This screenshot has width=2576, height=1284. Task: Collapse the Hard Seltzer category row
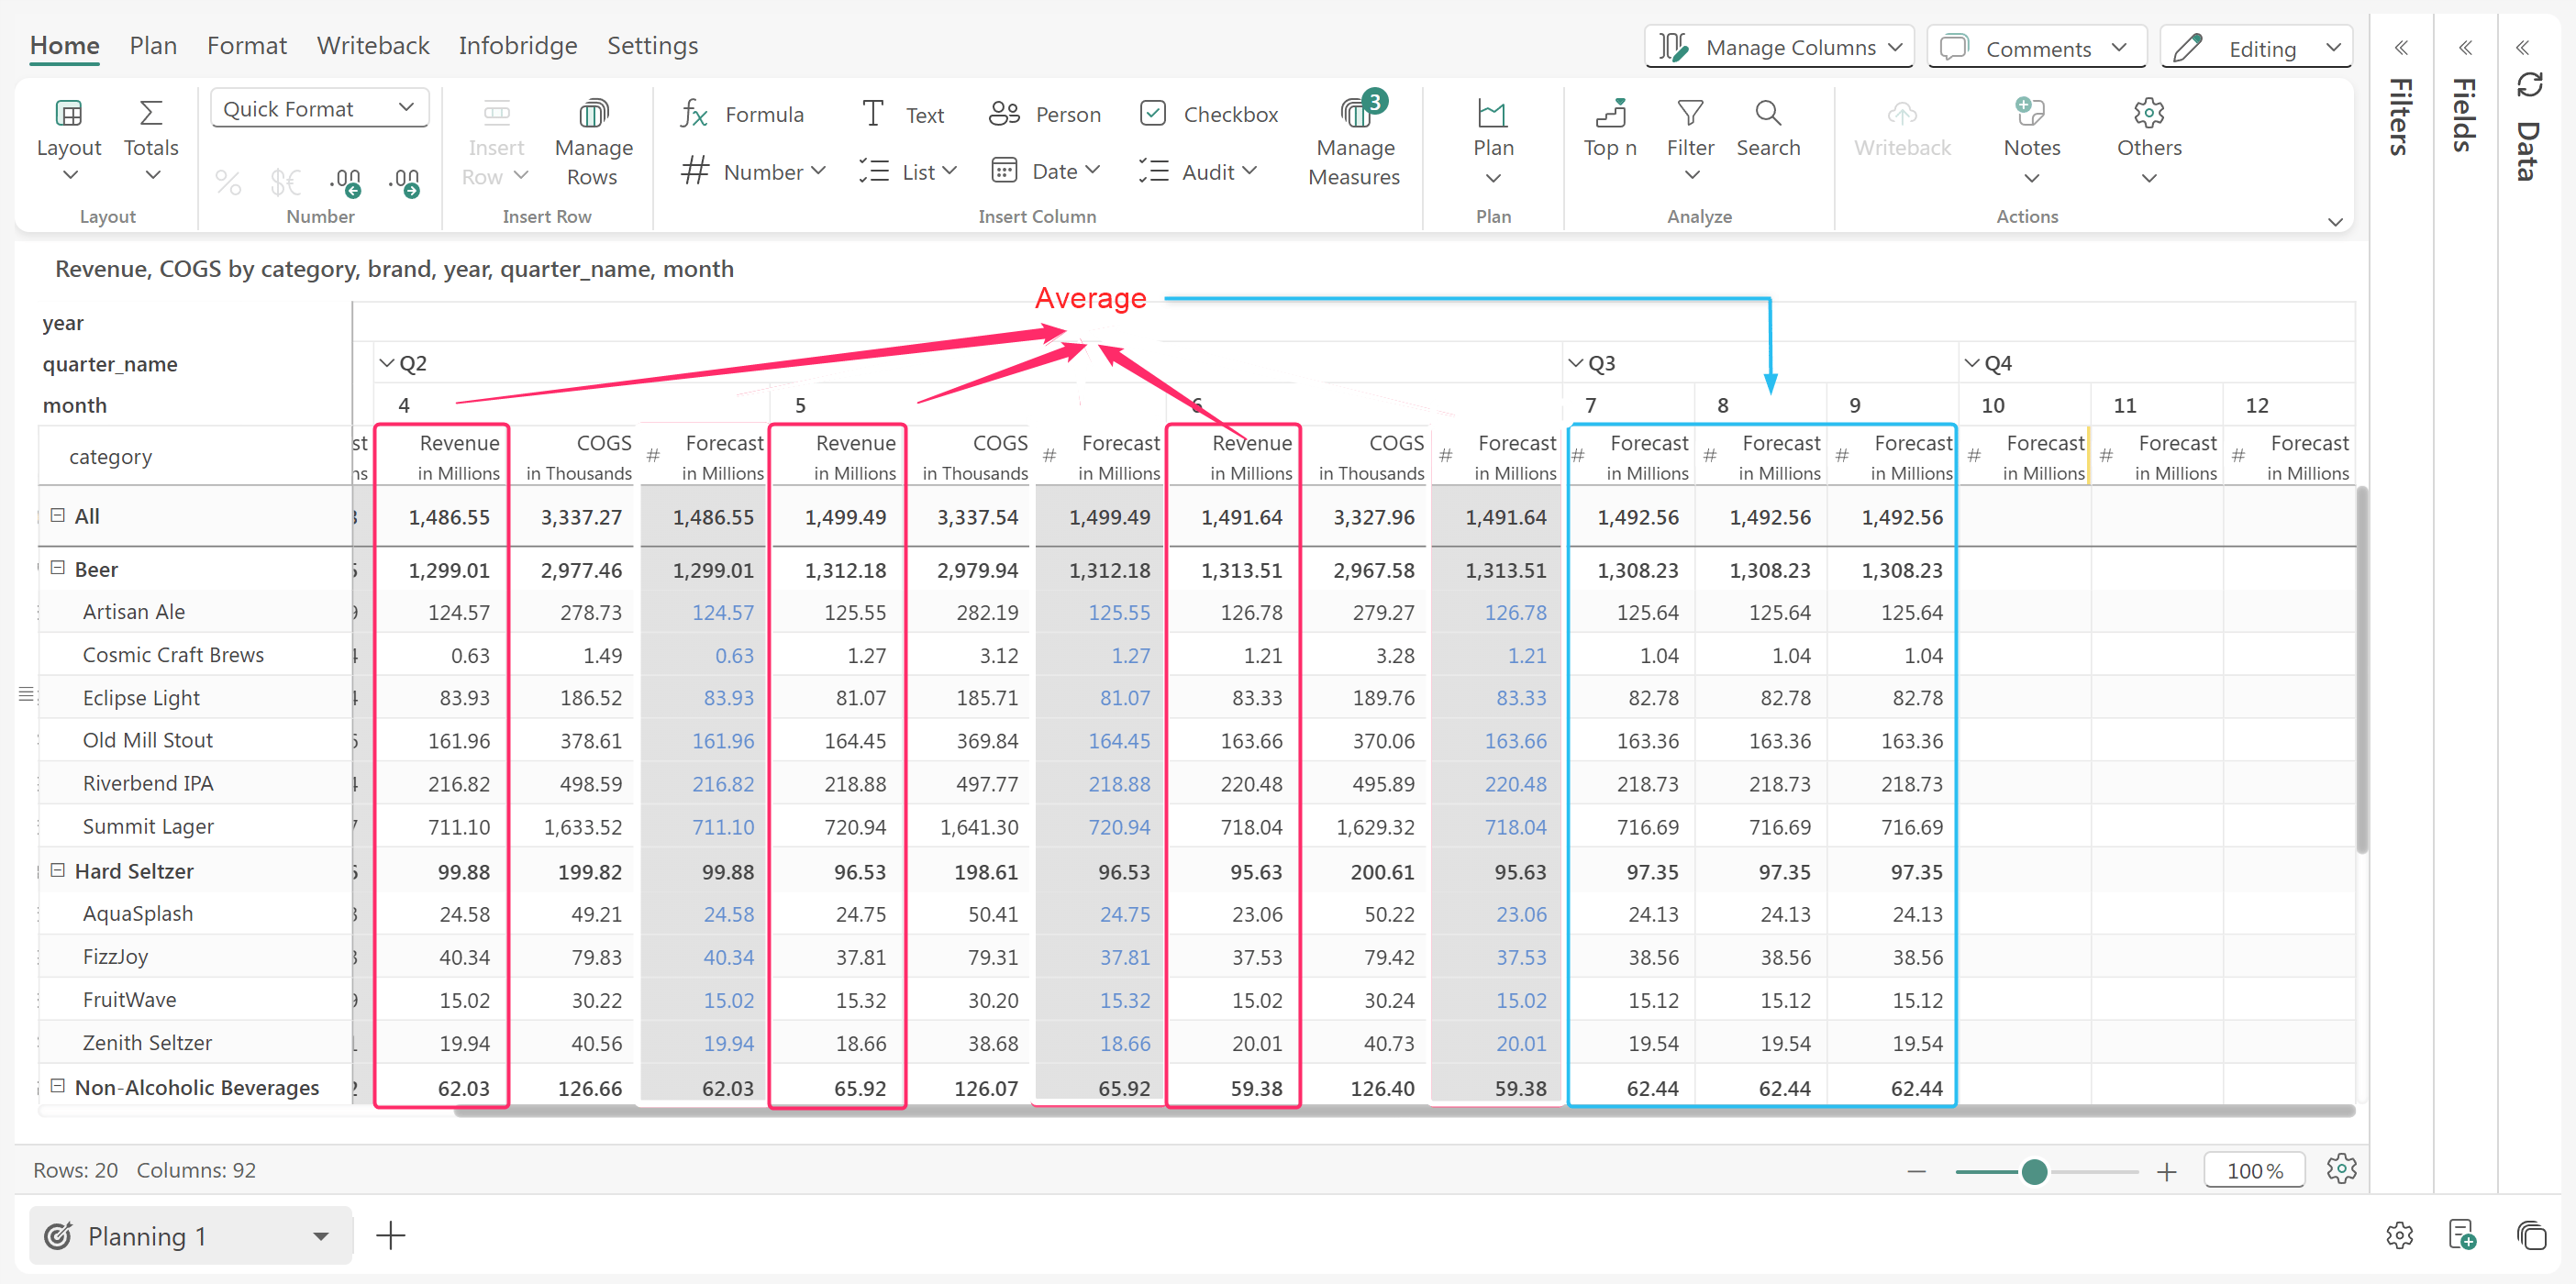tap(58, 870)
